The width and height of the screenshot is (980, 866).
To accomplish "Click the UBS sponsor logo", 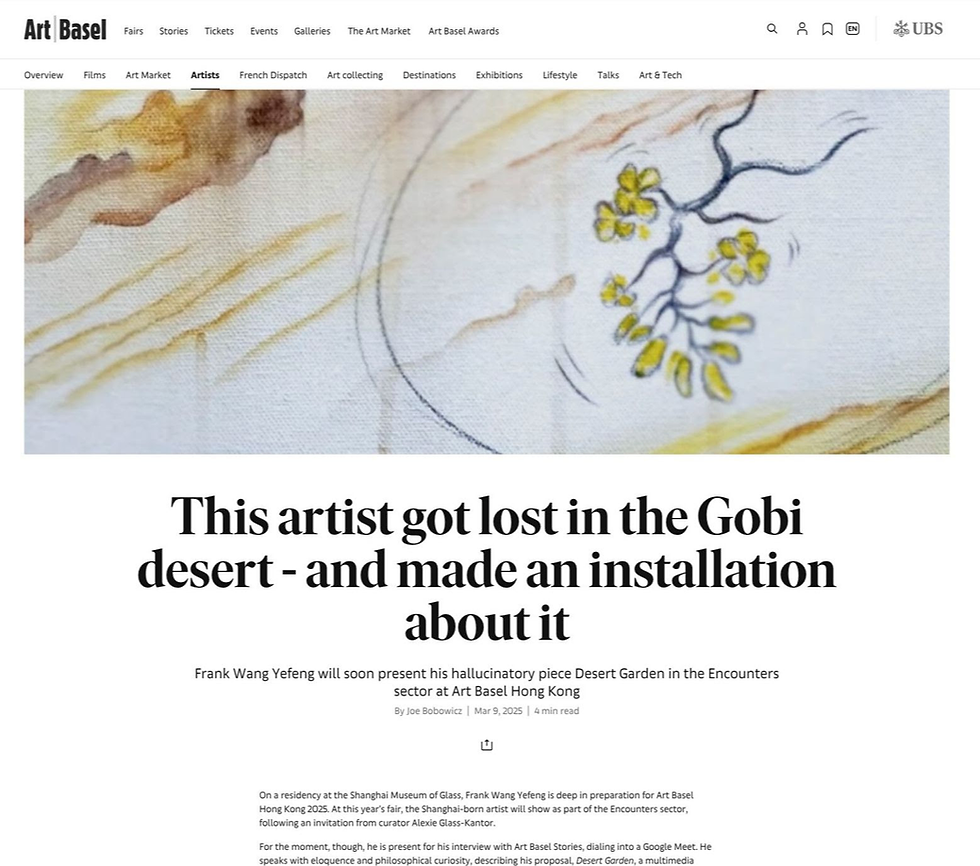I will (x=917, y=29).
